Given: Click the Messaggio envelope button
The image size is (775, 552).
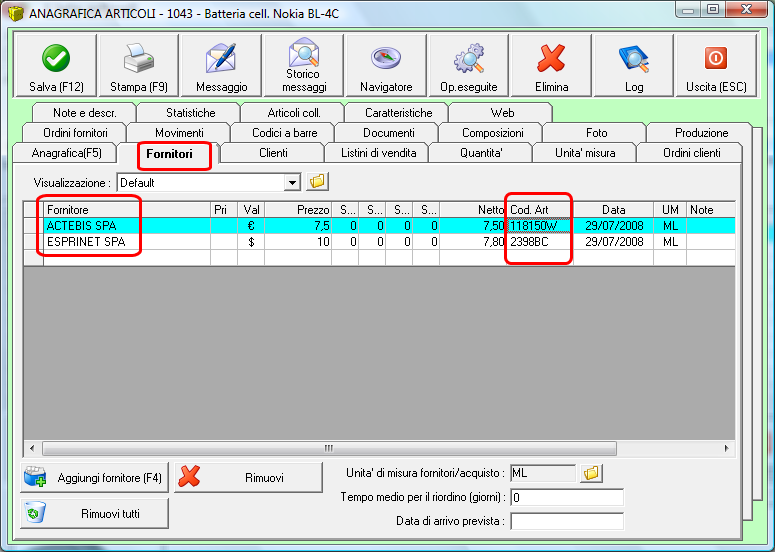Looking at the screenshot, I should point(221,65).
